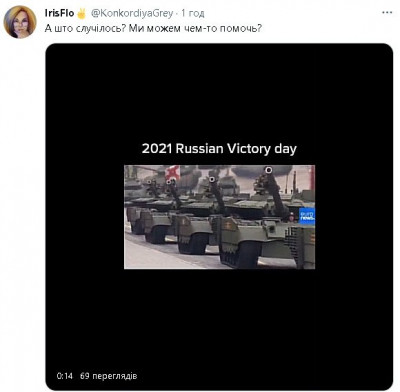Viewport: 400px width, 392px height.
Task: Click the 0:14 video duration label
Action: click(65, 376)
